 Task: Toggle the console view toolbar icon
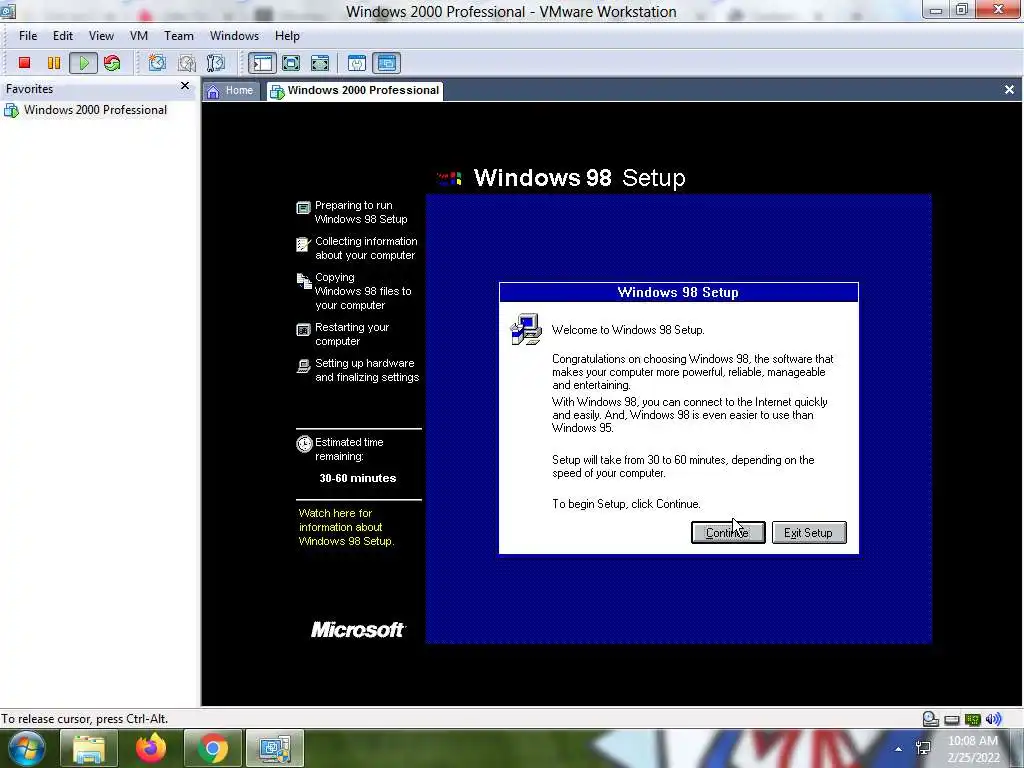[x=387, y=63]
